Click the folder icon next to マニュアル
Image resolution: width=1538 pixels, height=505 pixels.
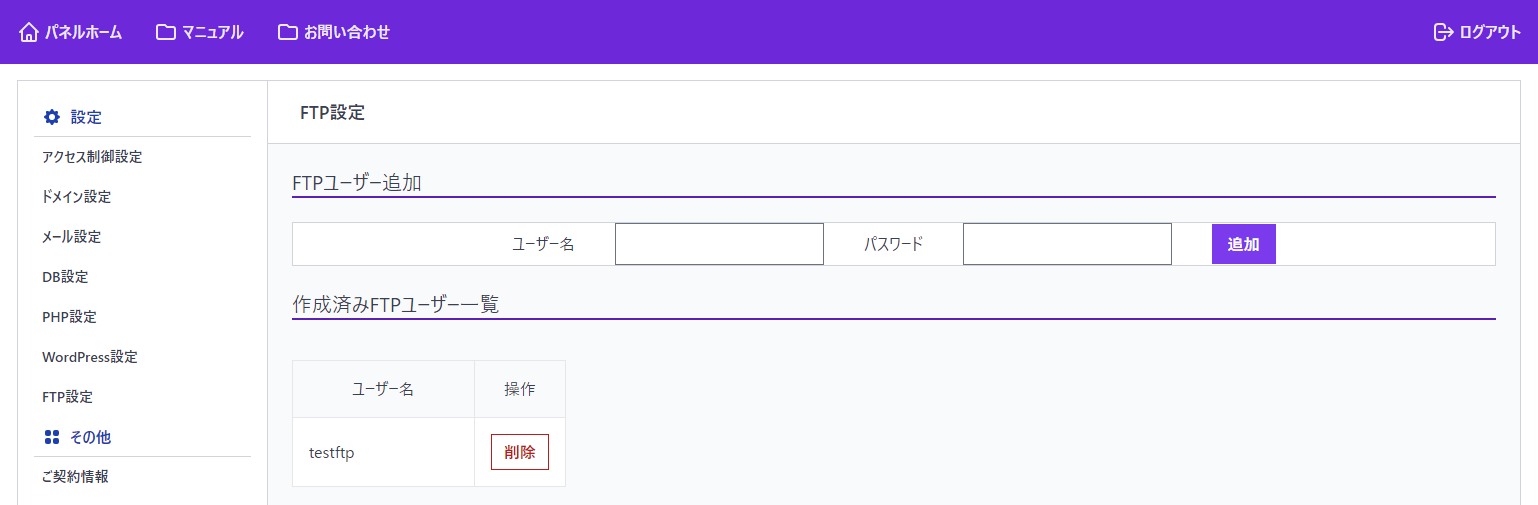(166, 32)
